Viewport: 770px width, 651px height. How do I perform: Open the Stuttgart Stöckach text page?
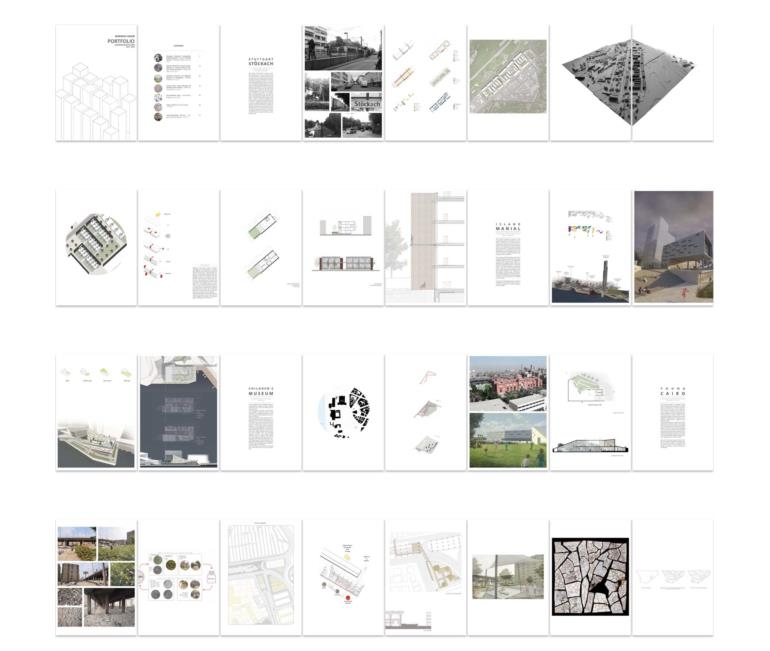tap(261, 83)
